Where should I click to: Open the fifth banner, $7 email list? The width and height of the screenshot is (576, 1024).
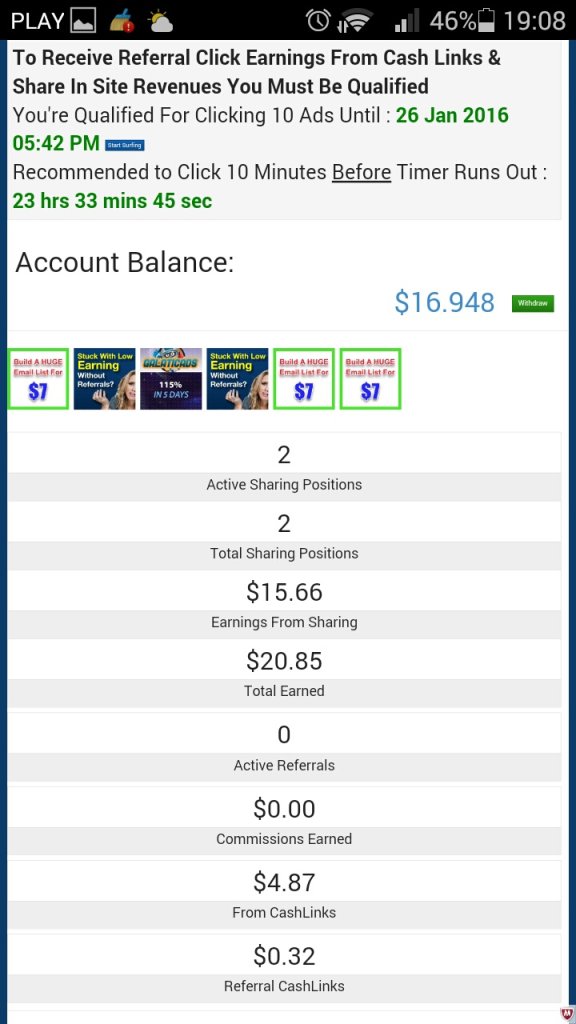tap(304, 379)
